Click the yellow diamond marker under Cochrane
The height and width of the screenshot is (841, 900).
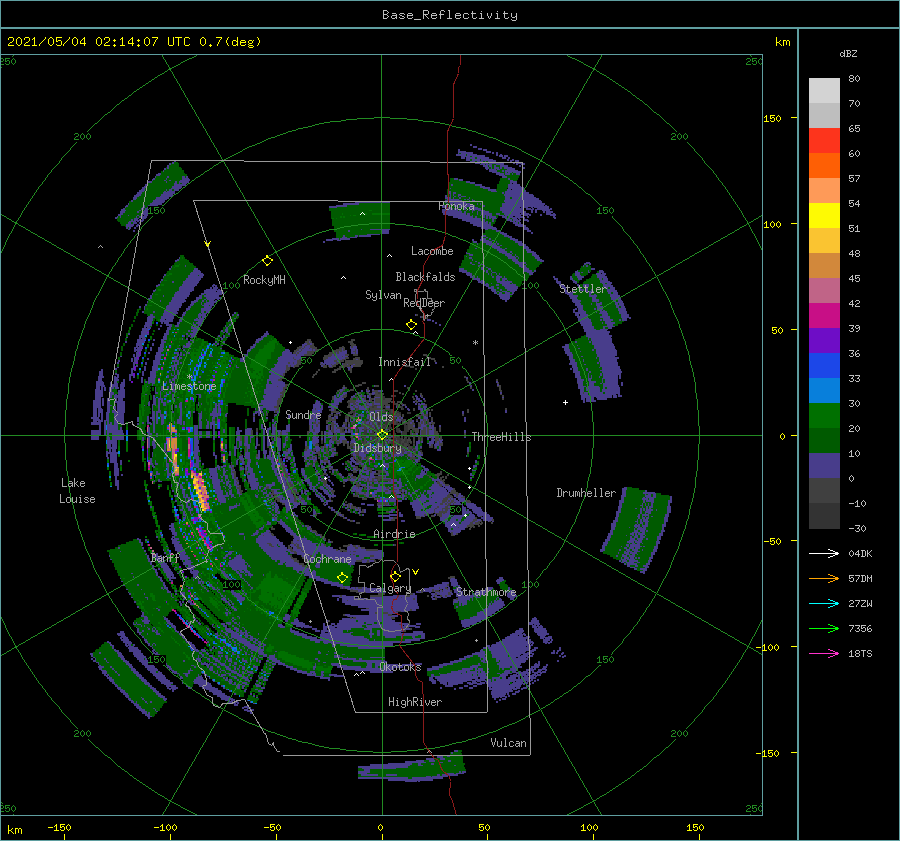pos(343,578)
